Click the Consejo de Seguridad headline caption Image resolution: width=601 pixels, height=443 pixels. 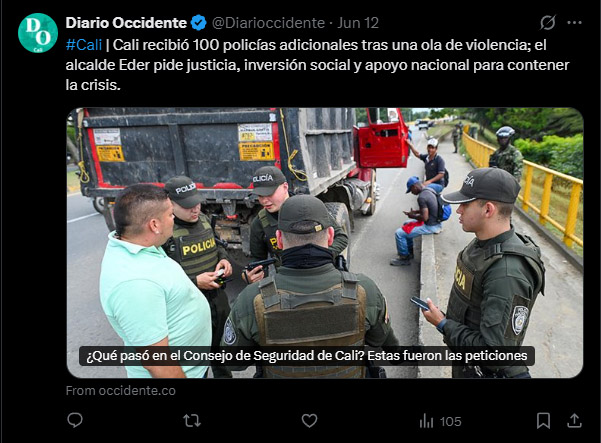coord(307,356)
